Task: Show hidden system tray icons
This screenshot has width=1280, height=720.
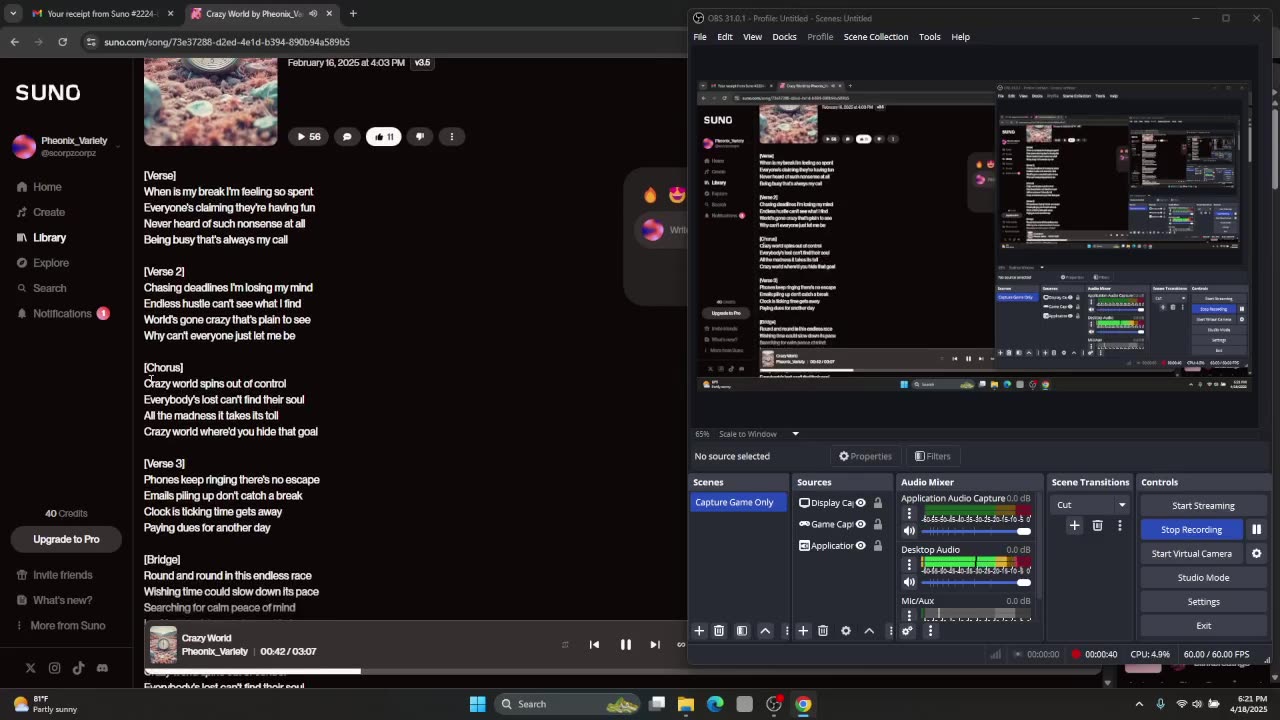Action: [x=1139, y=704]
